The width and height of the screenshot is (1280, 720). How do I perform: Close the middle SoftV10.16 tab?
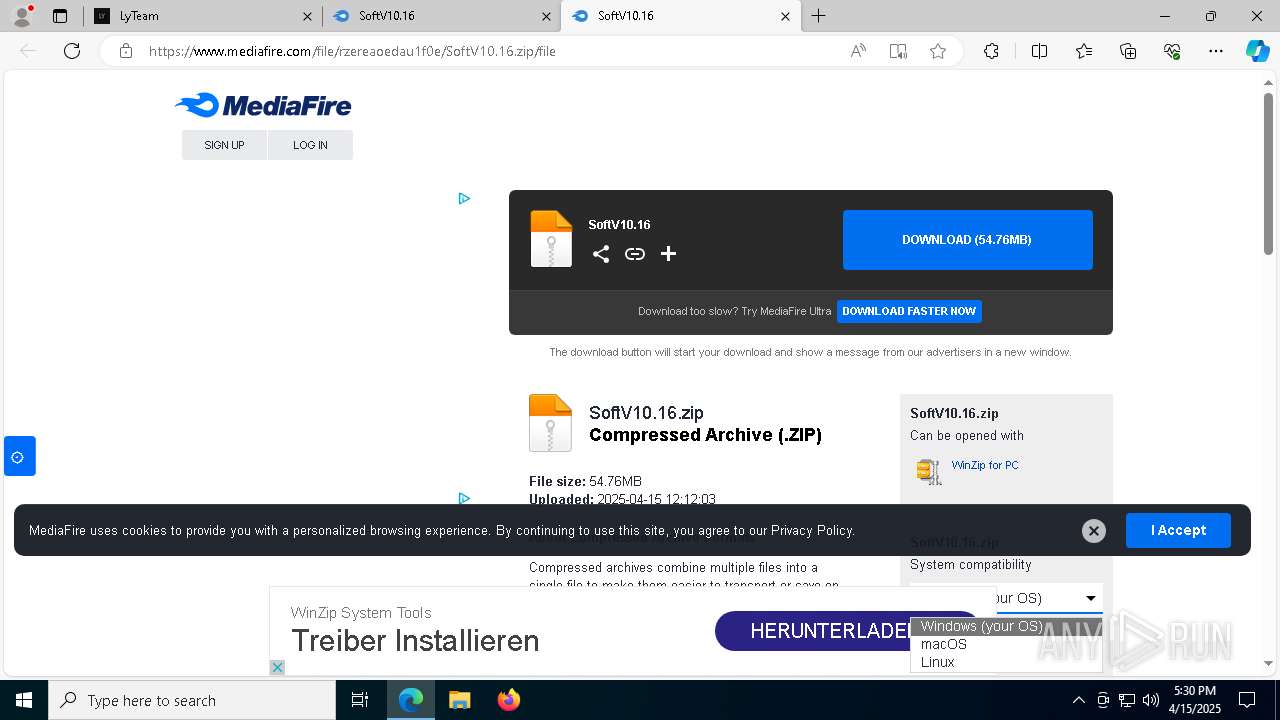[x=547, y=16]
